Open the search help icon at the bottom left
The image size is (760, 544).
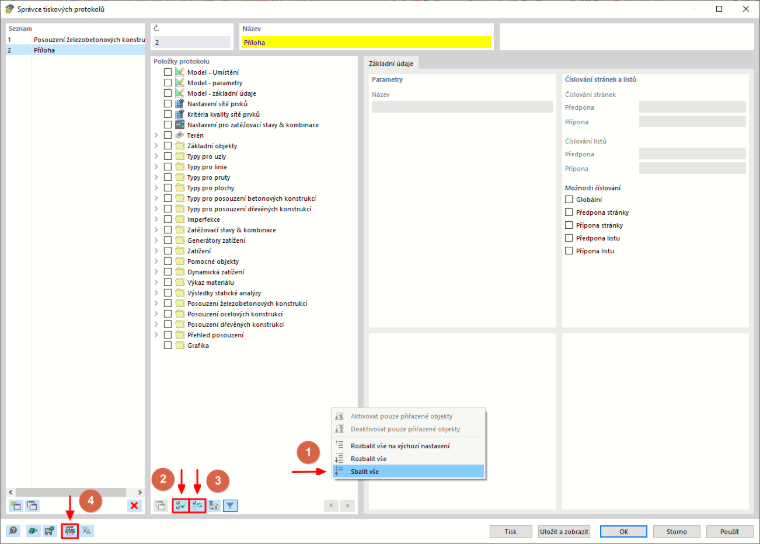(13, 531)
